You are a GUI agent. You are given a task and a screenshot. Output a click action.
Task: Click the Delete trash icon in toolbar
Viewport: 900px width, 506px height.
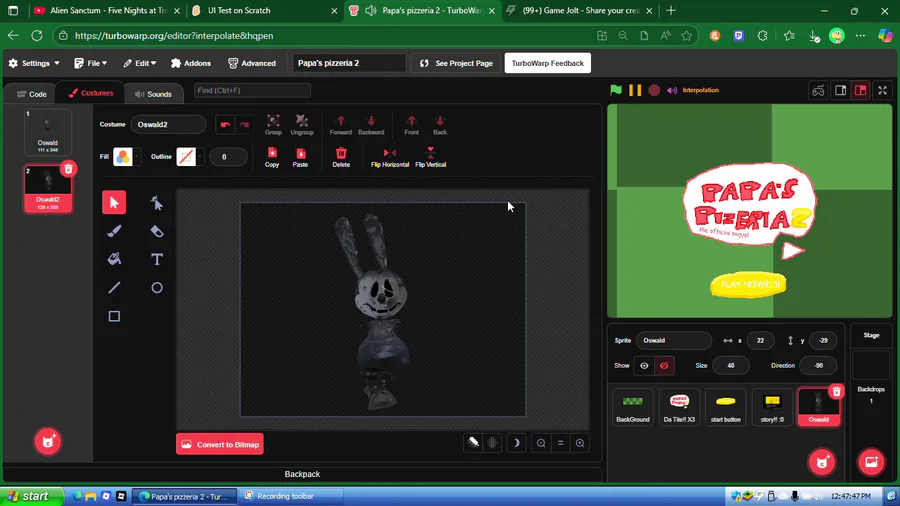(x=341, y=157)
